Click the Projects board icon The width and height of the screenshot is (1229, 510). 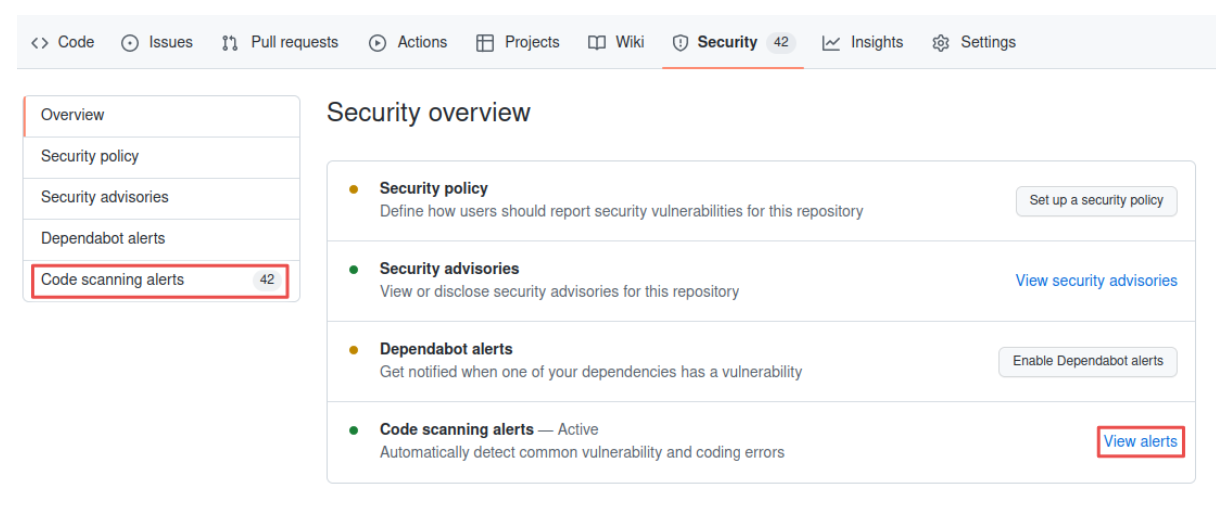(485, 43)
